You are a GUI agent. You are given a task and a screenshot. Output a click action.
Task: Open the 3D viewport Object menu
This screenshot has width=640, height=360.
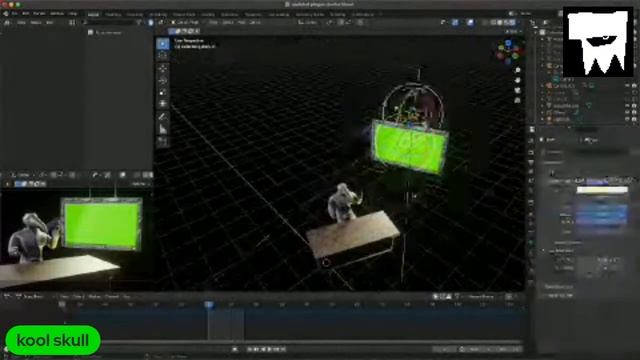[255, 22]
